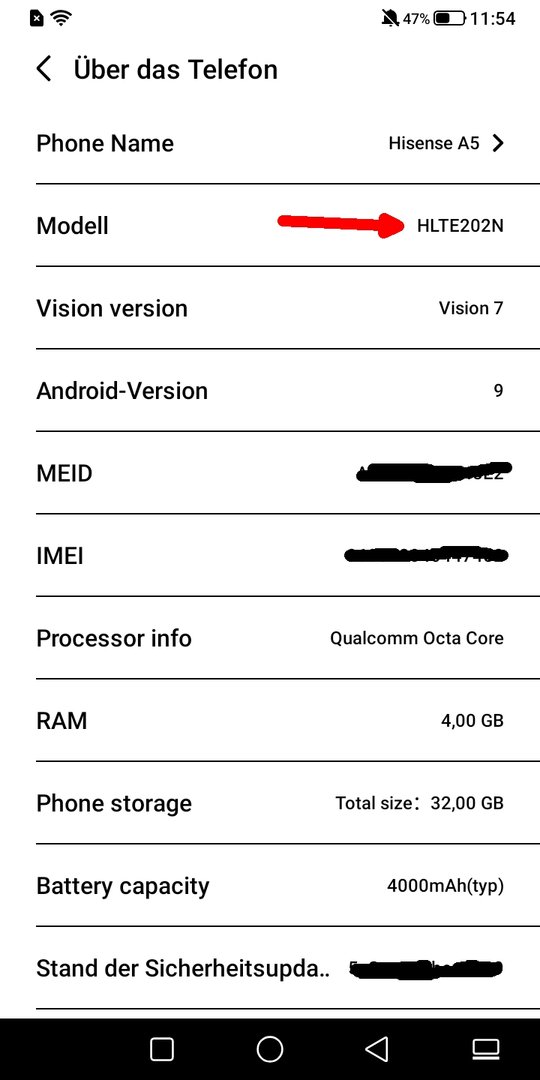Viewport: 540px width, 1080px height.
Task: Tap the rightmost navigation bar screen icon
Action: [x=485, y=1049]
